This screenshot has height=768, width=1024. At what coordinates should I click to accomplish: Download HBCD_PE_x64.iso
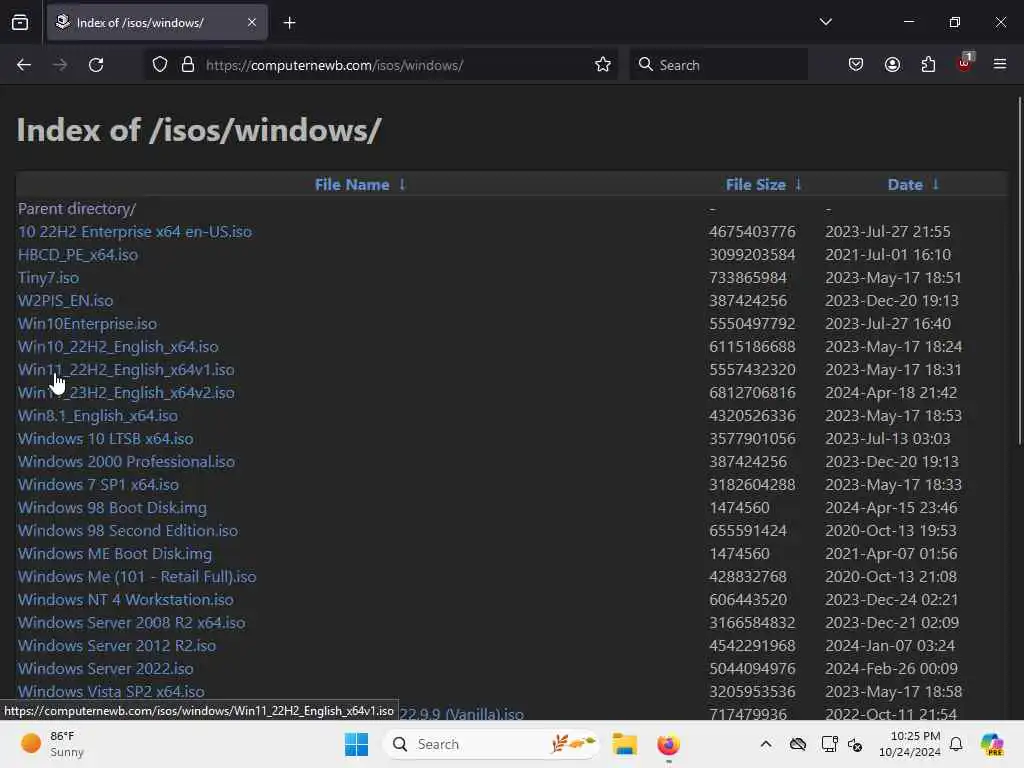pos(78,255)
